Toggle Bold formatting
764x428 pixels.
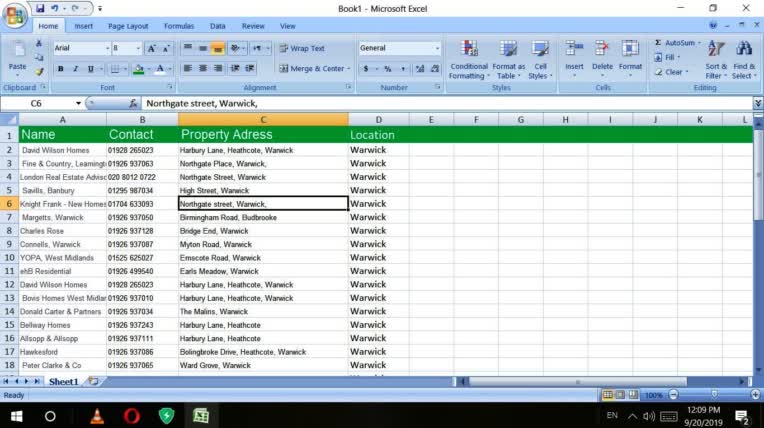point(60,69)
